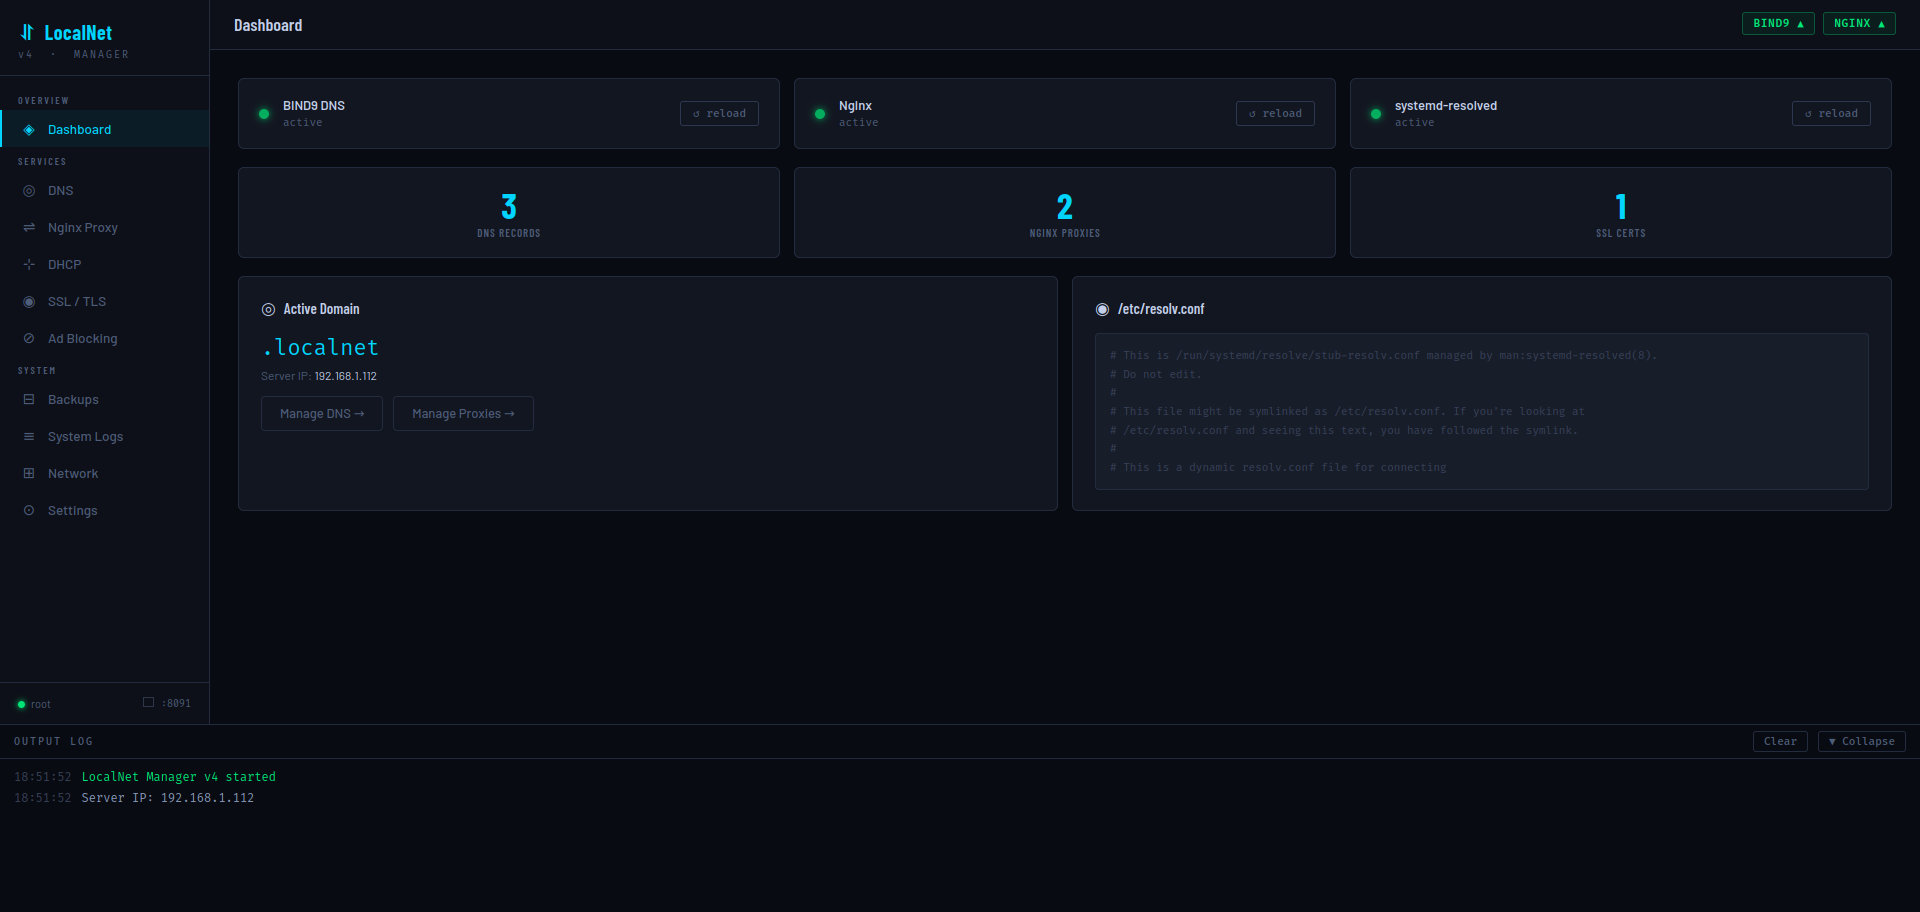Viewport: 1920px width, 912px height.
Task: Click the LocalNet logo icon
Action: [x=27, y=32]
